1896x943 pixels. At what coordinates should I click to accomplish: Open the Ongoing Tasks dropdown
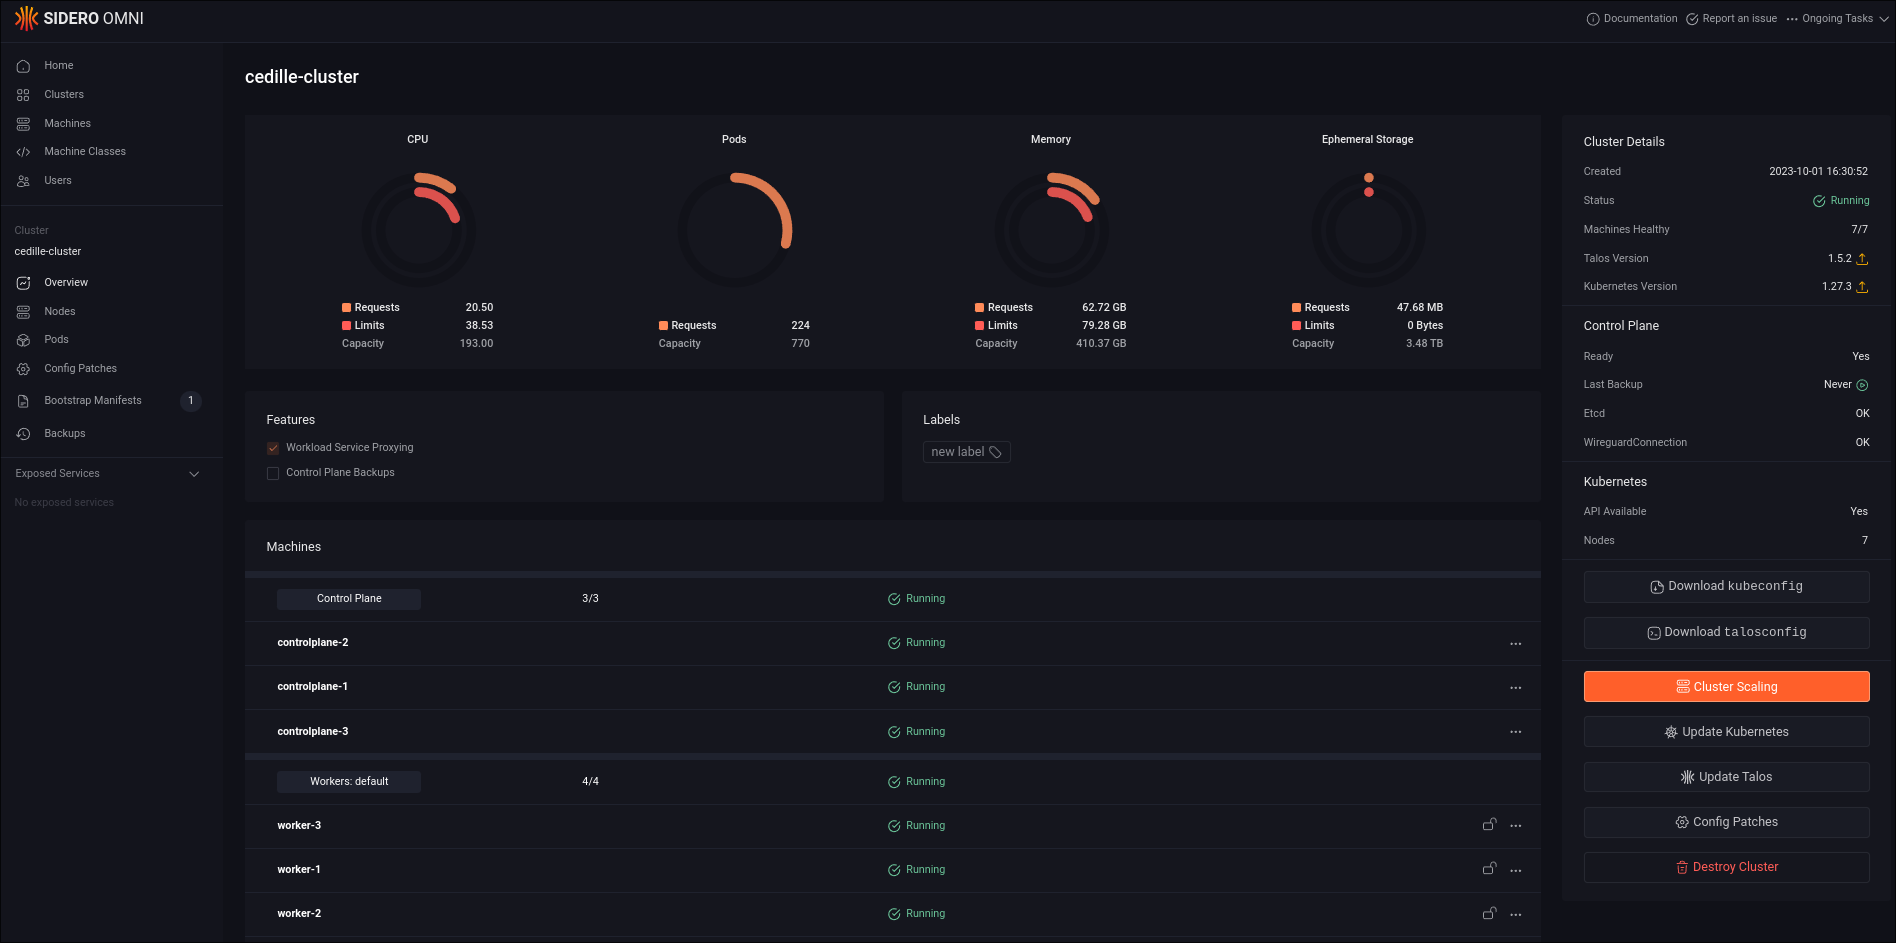tap(1837, 18)
